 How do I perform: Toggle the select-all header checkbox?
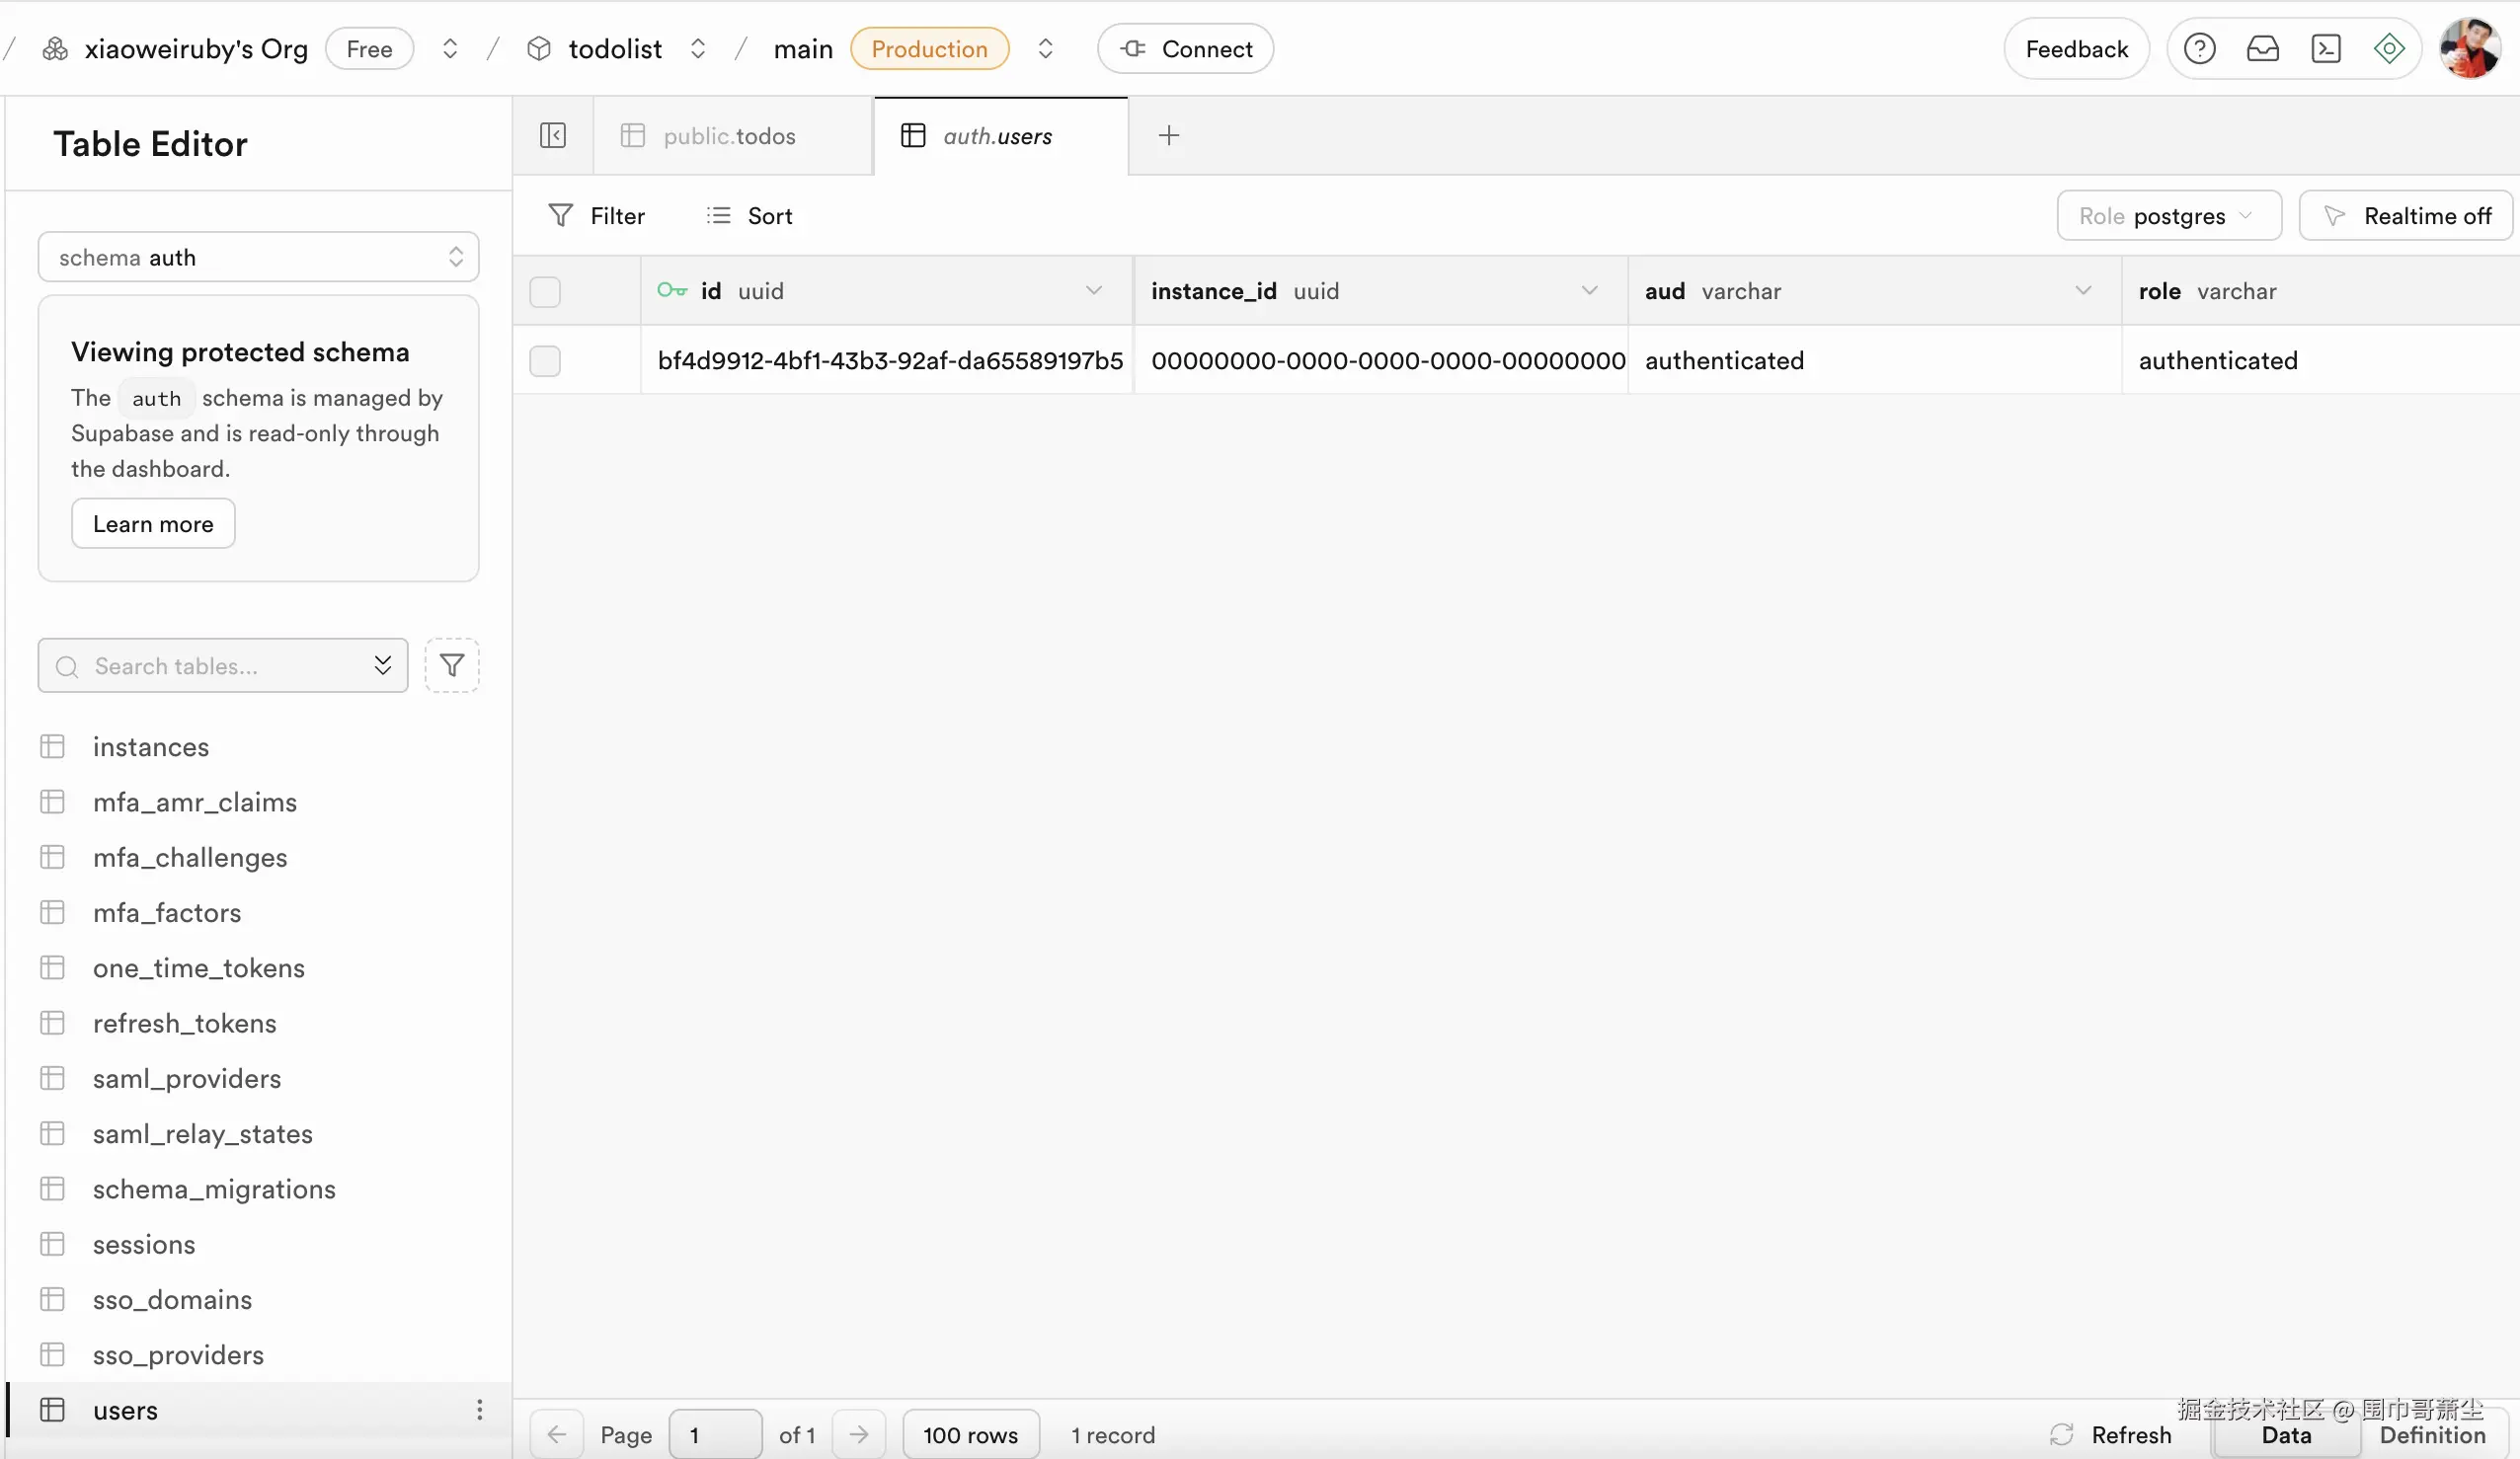tap(545, 291)
